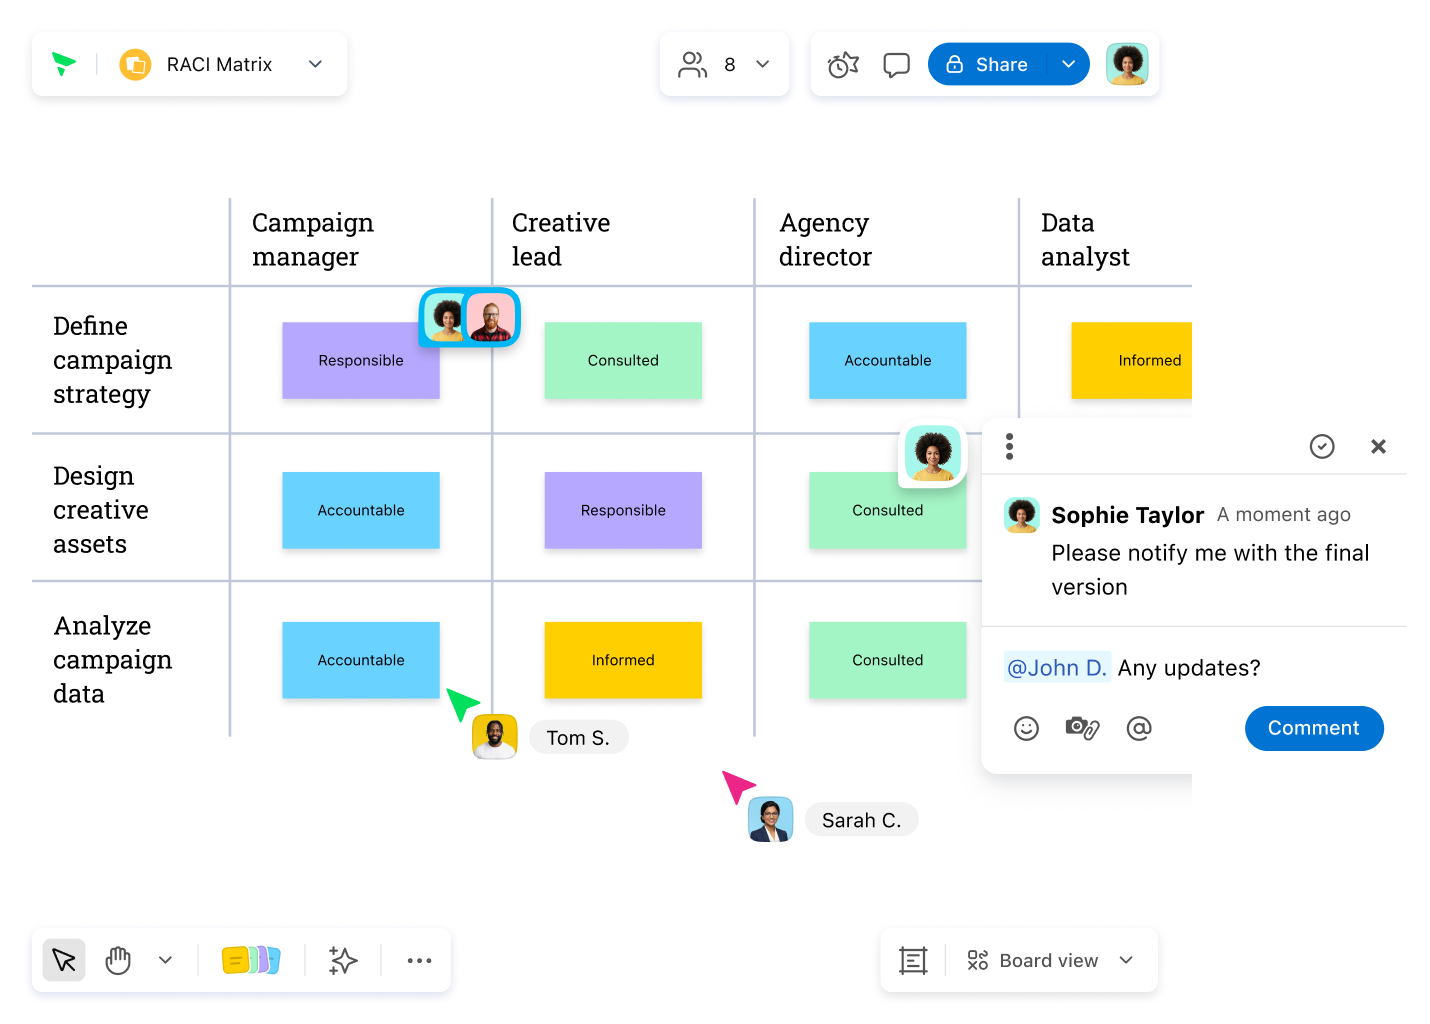Click the 'A moment ago' timestamp

pyautogui.click(x=1284, y=515)
